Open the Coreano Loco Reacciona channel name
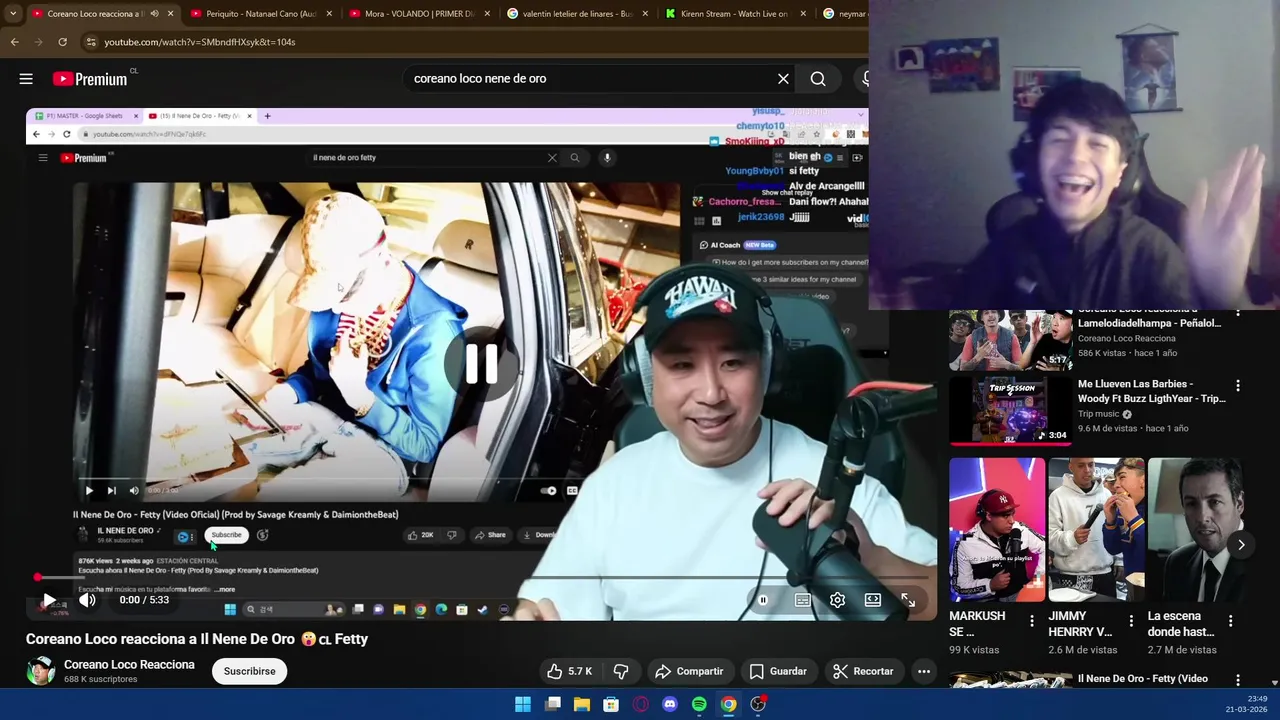This screenshot has height=720, width=1280. [x=129, y=665]
